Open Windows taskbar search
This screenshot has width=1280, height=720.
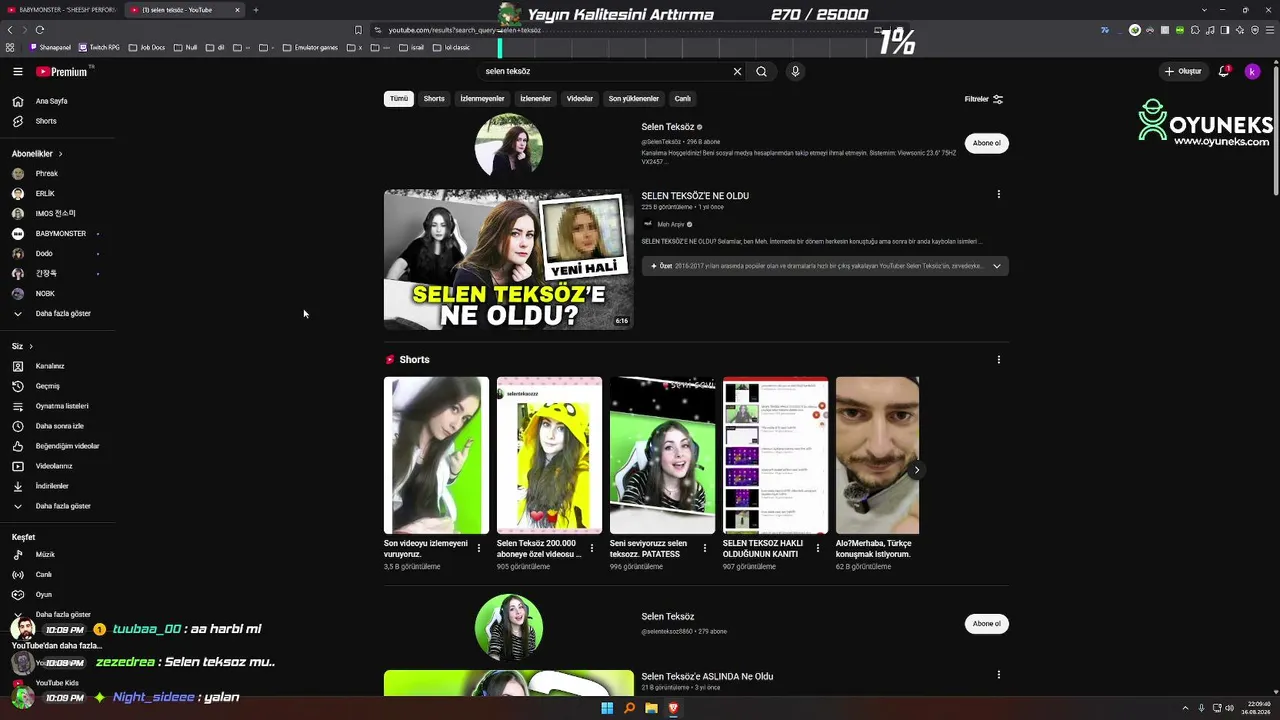(629, 708)
